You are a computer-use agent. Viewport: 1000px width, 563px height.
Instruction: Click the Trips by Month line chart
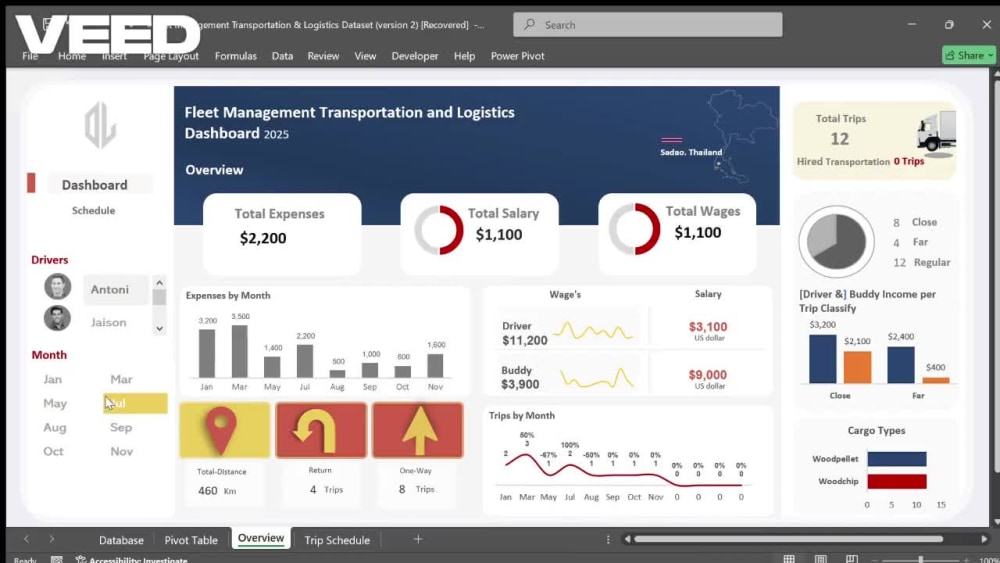coord(623,469)
